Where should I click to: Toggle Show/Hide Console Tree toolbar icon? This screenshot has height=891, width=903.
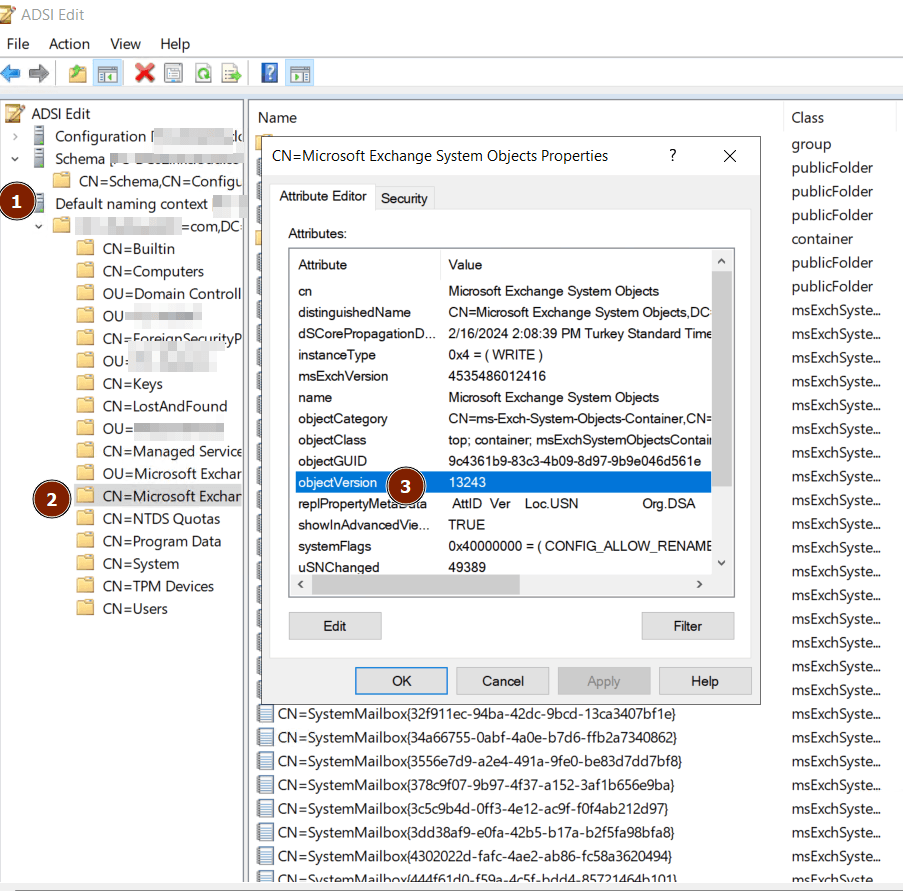(107, 73)
